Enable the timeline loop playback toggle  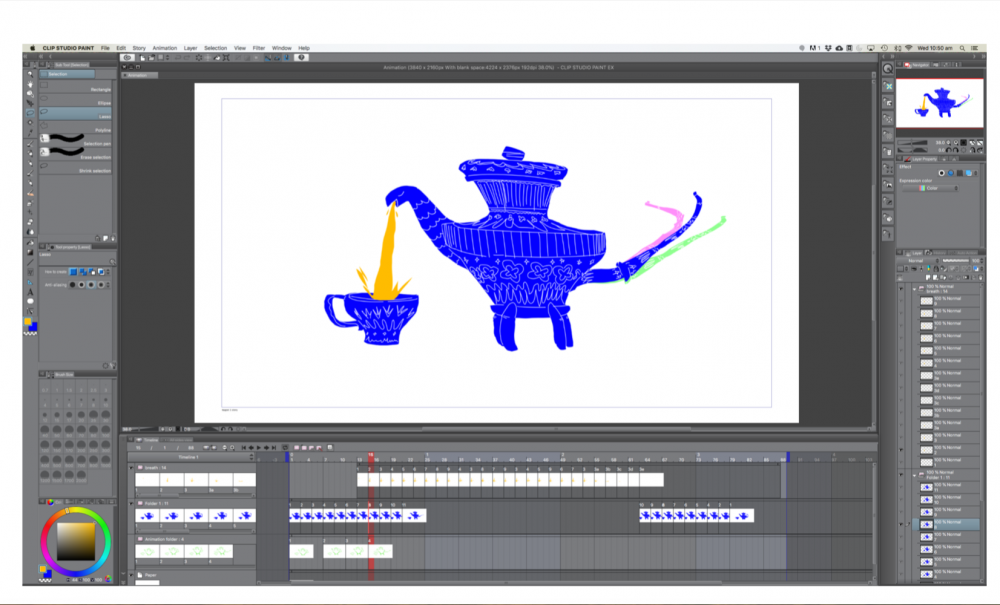click(285, 447)
